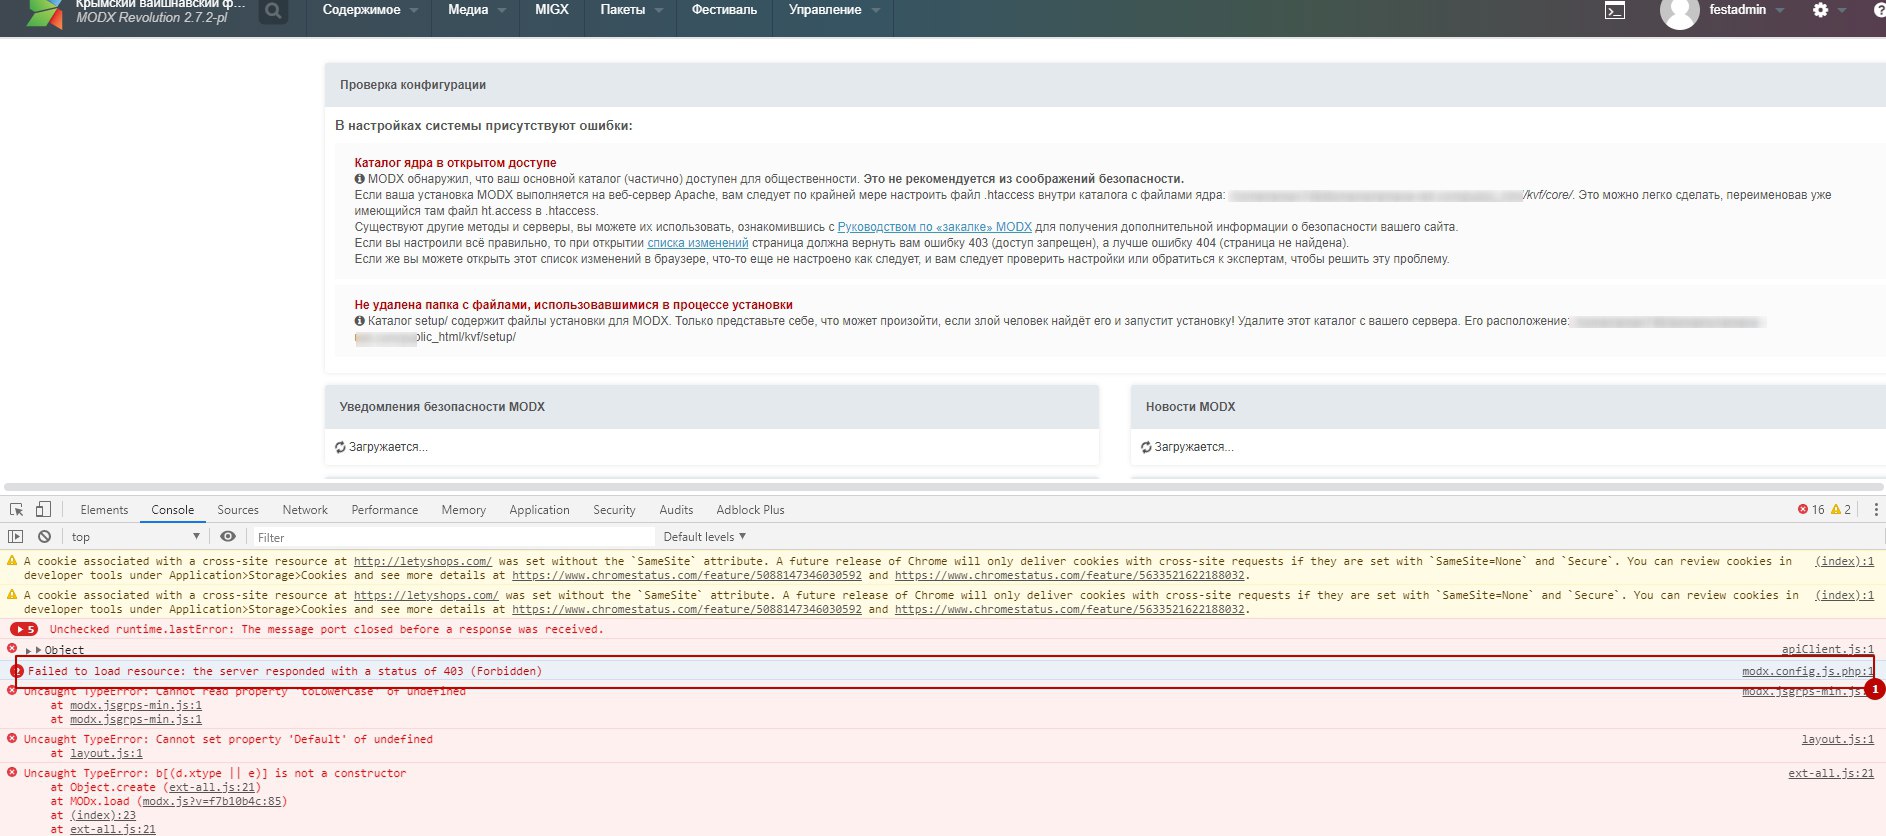Open ext-all.js:21 source link on right

pos(1831,774)
